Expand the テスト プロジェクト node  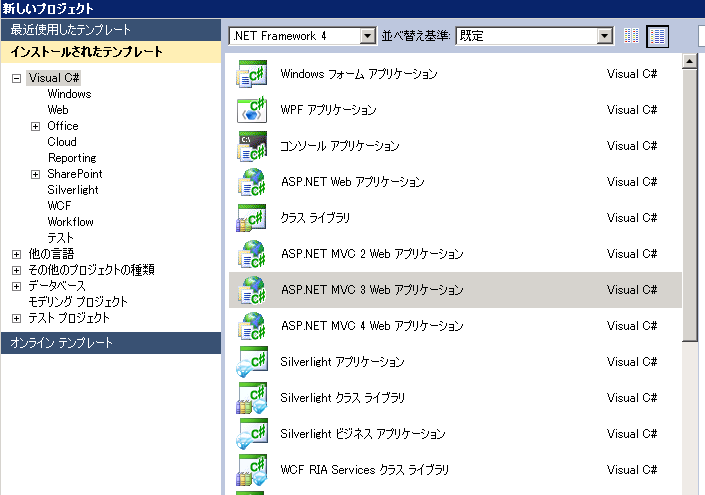point(16,318)
